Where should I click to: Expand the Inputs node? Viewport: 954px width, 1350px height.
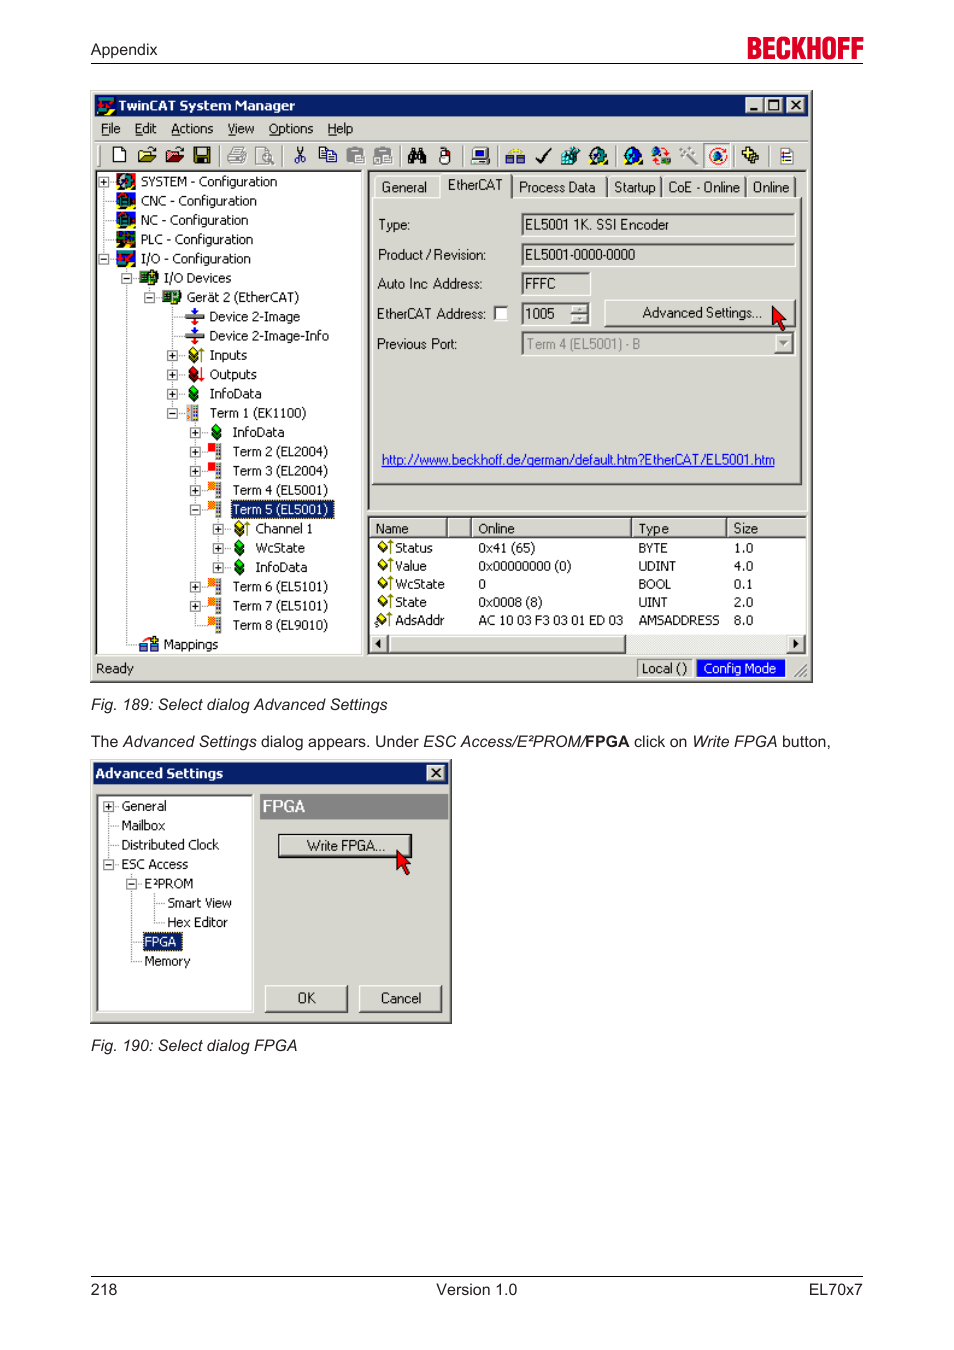click(172, 355)
